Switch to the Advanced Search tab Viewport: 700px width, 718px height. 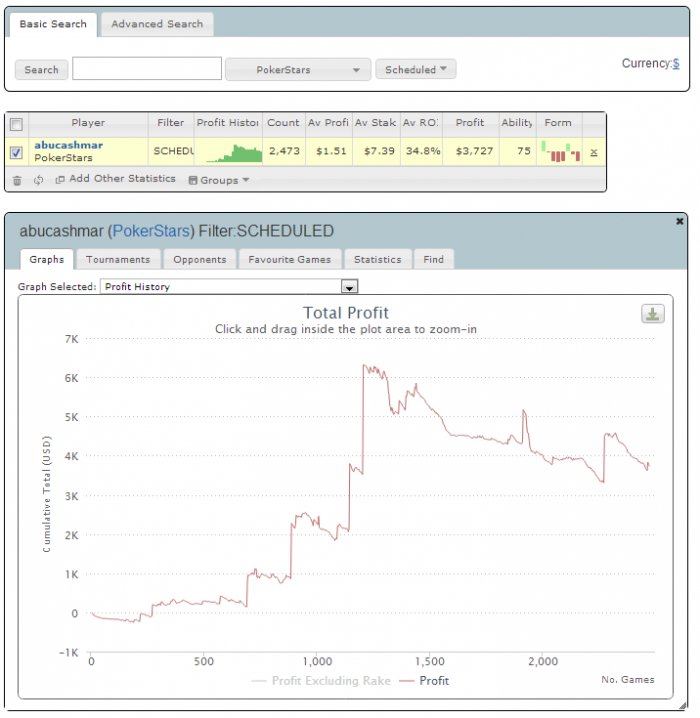(157, 24)
